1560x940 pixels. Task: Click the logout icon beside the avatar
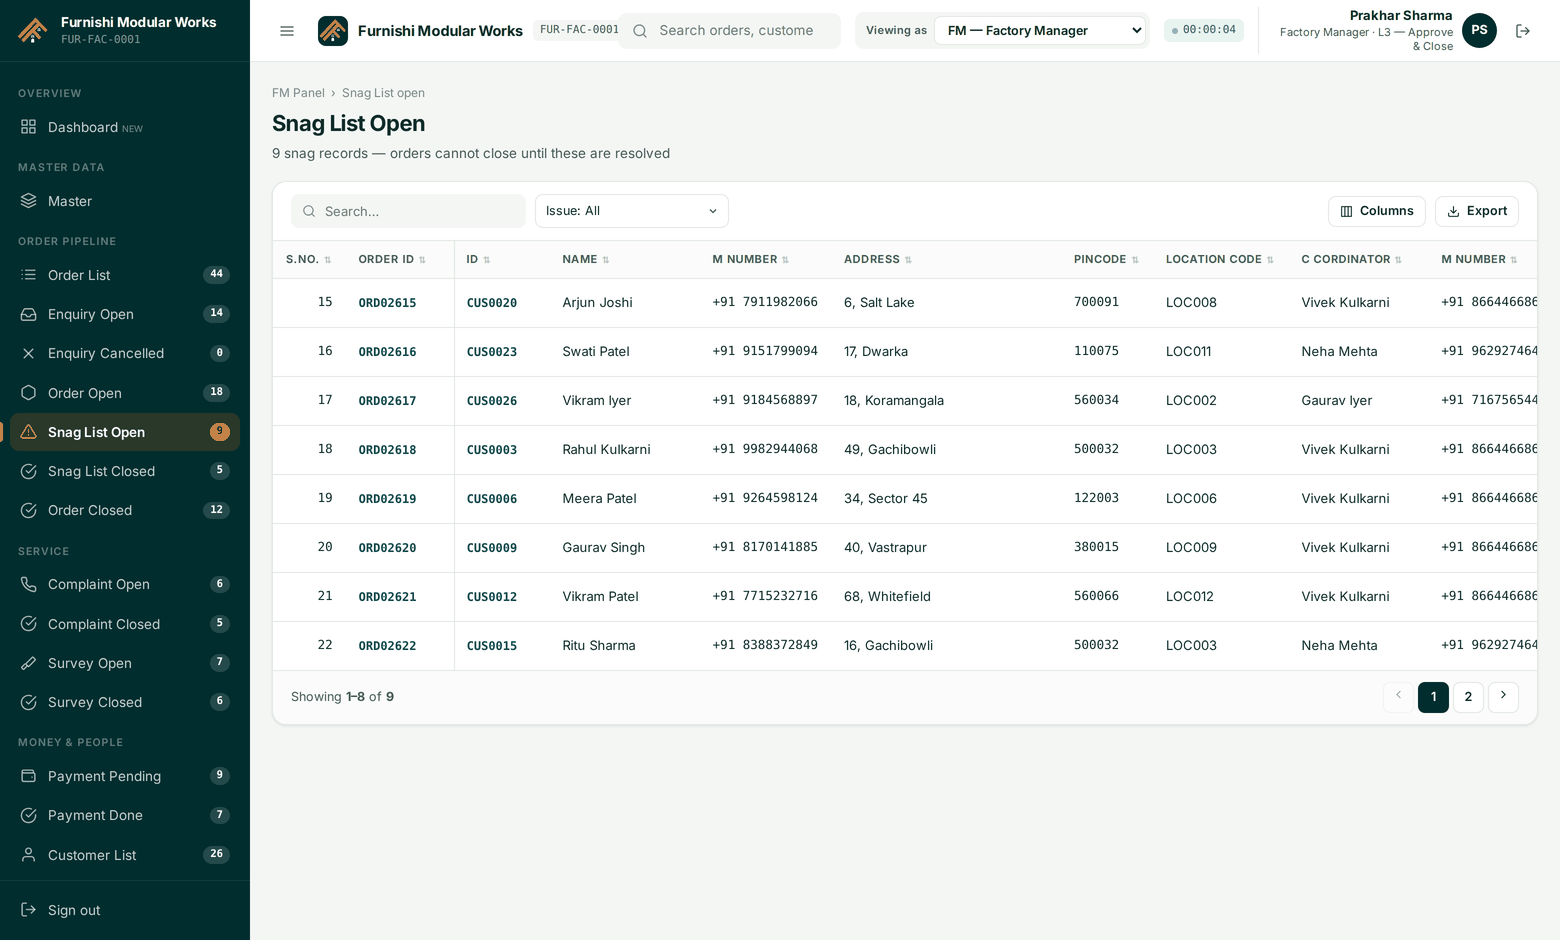click(x=1523, y=31)
